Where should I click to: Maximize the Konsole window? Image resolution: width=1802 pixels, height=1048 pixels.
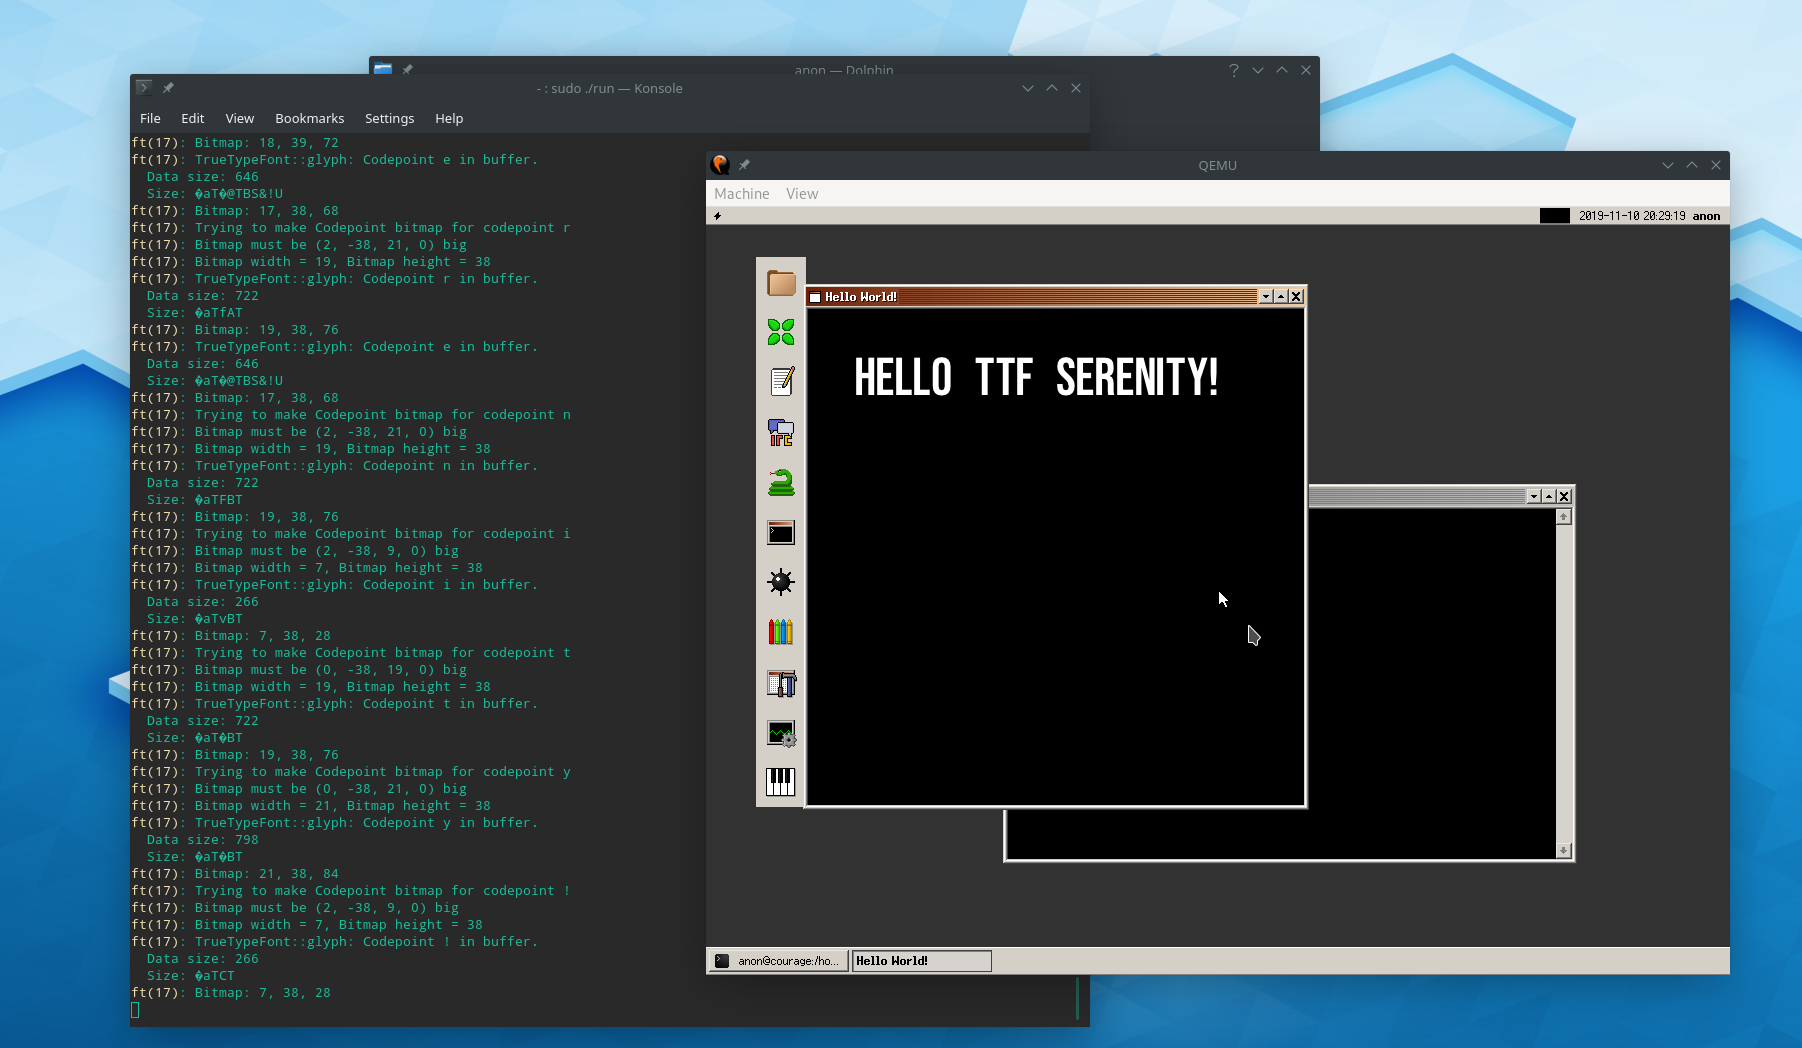1052,88
